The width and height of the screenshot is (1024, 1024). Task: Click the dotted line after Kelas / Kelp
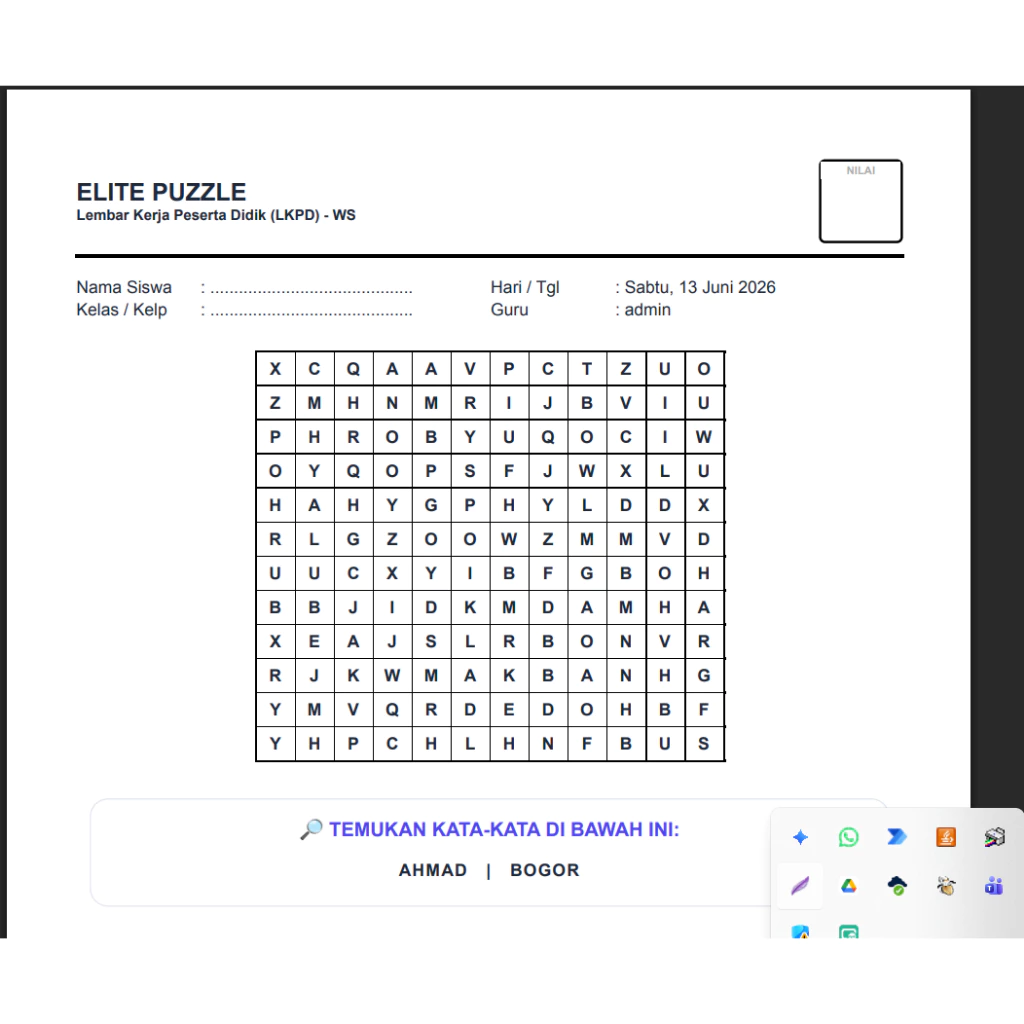click(x=311, y=311)
